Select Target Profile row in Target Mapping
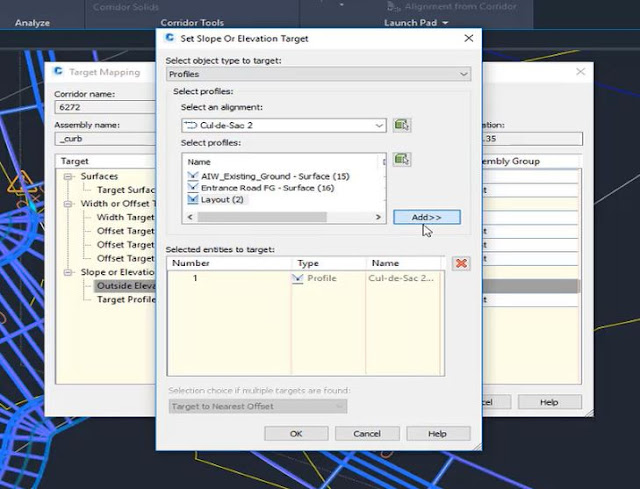 coord(126,300)
